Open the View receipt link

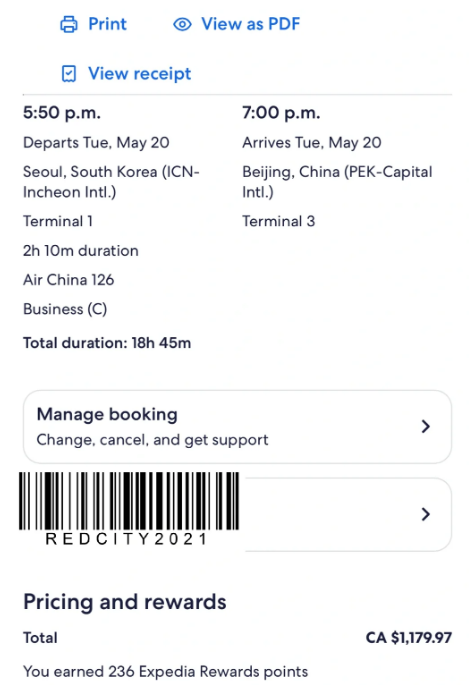pyautogui.click(x=140, y=74)
